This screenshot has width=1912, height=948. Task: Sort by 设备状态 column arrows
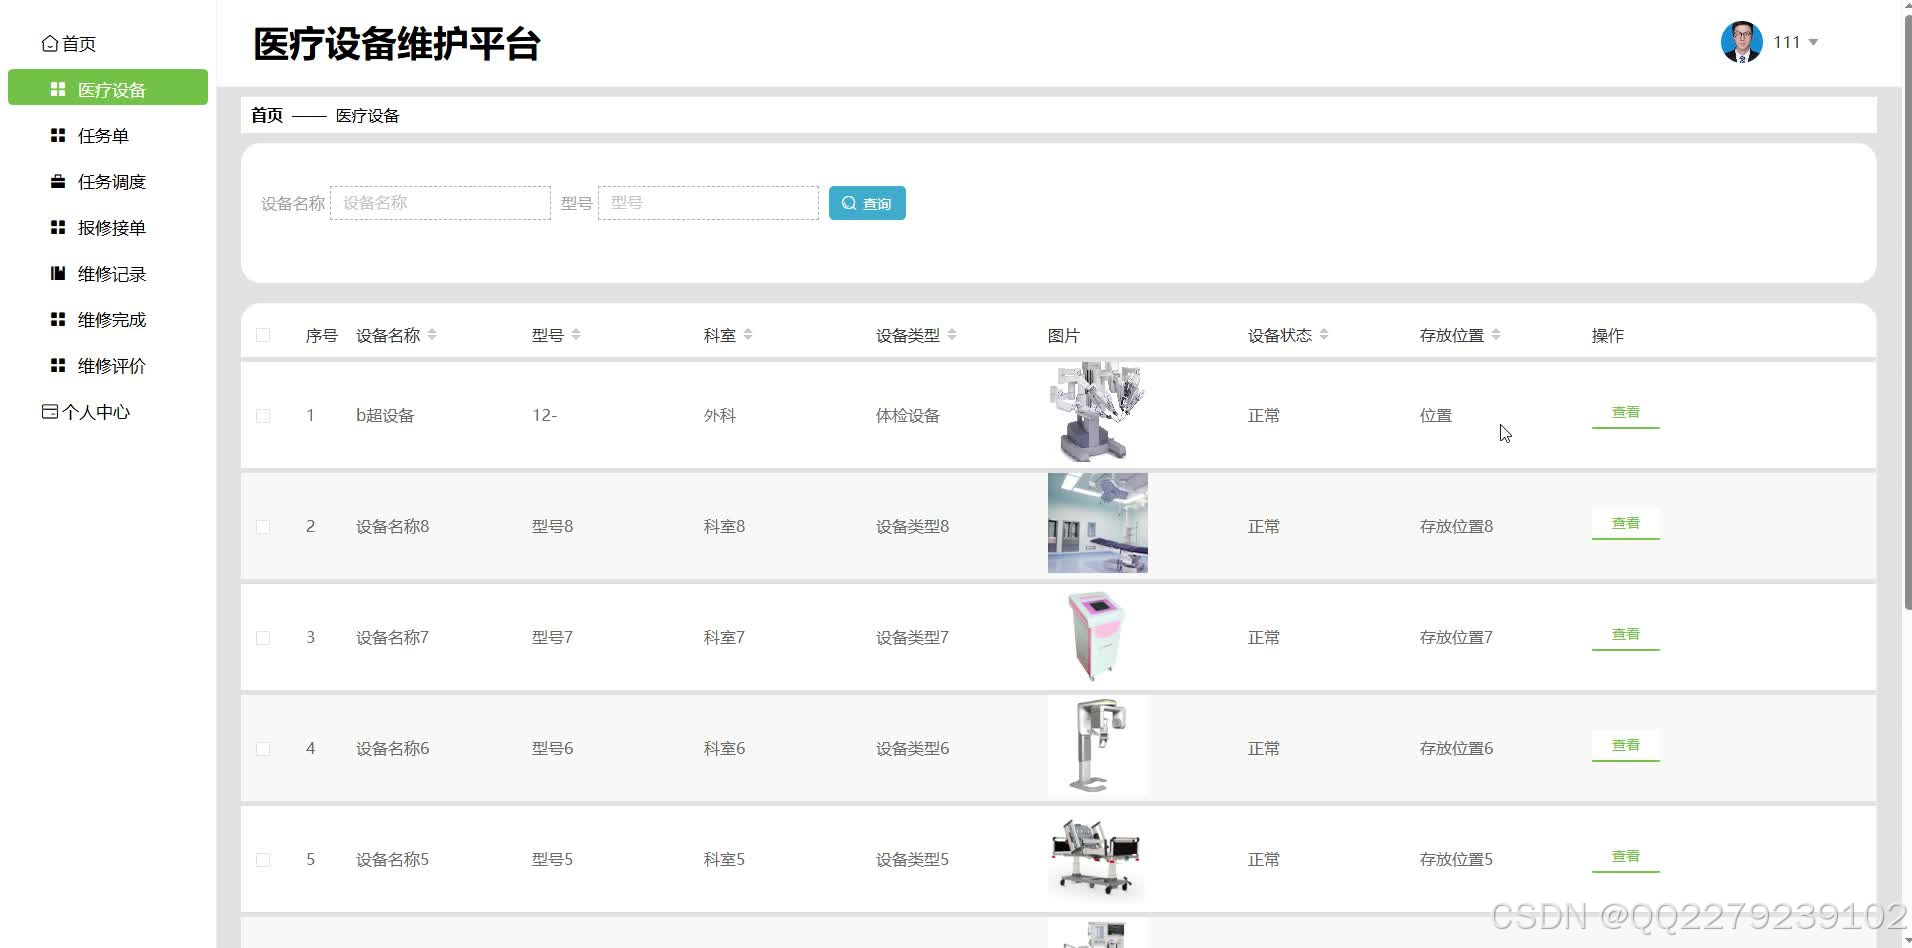(1324, 335)
